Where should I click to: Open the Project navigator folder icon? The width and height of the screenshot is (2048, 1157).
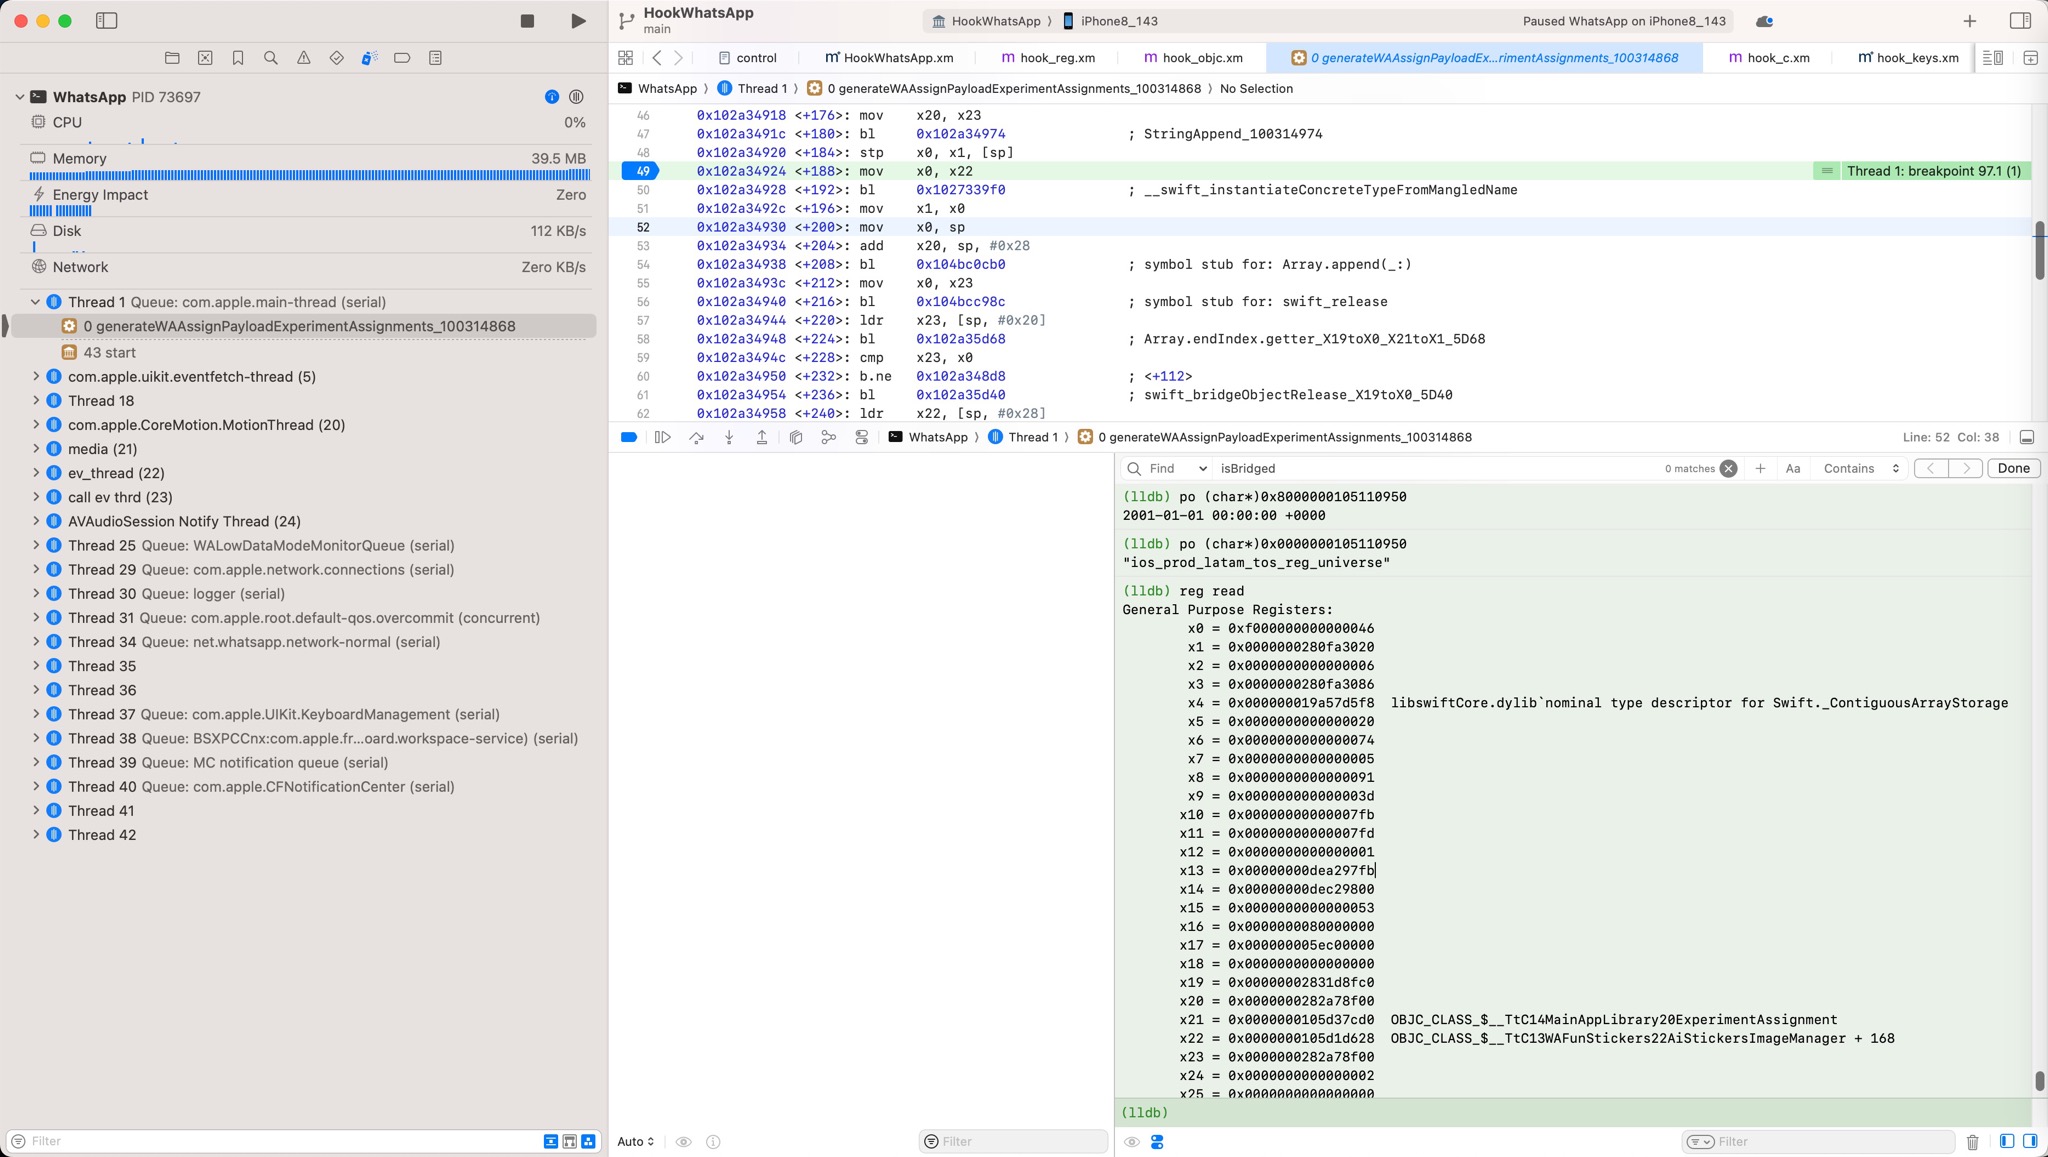[172, 58]
